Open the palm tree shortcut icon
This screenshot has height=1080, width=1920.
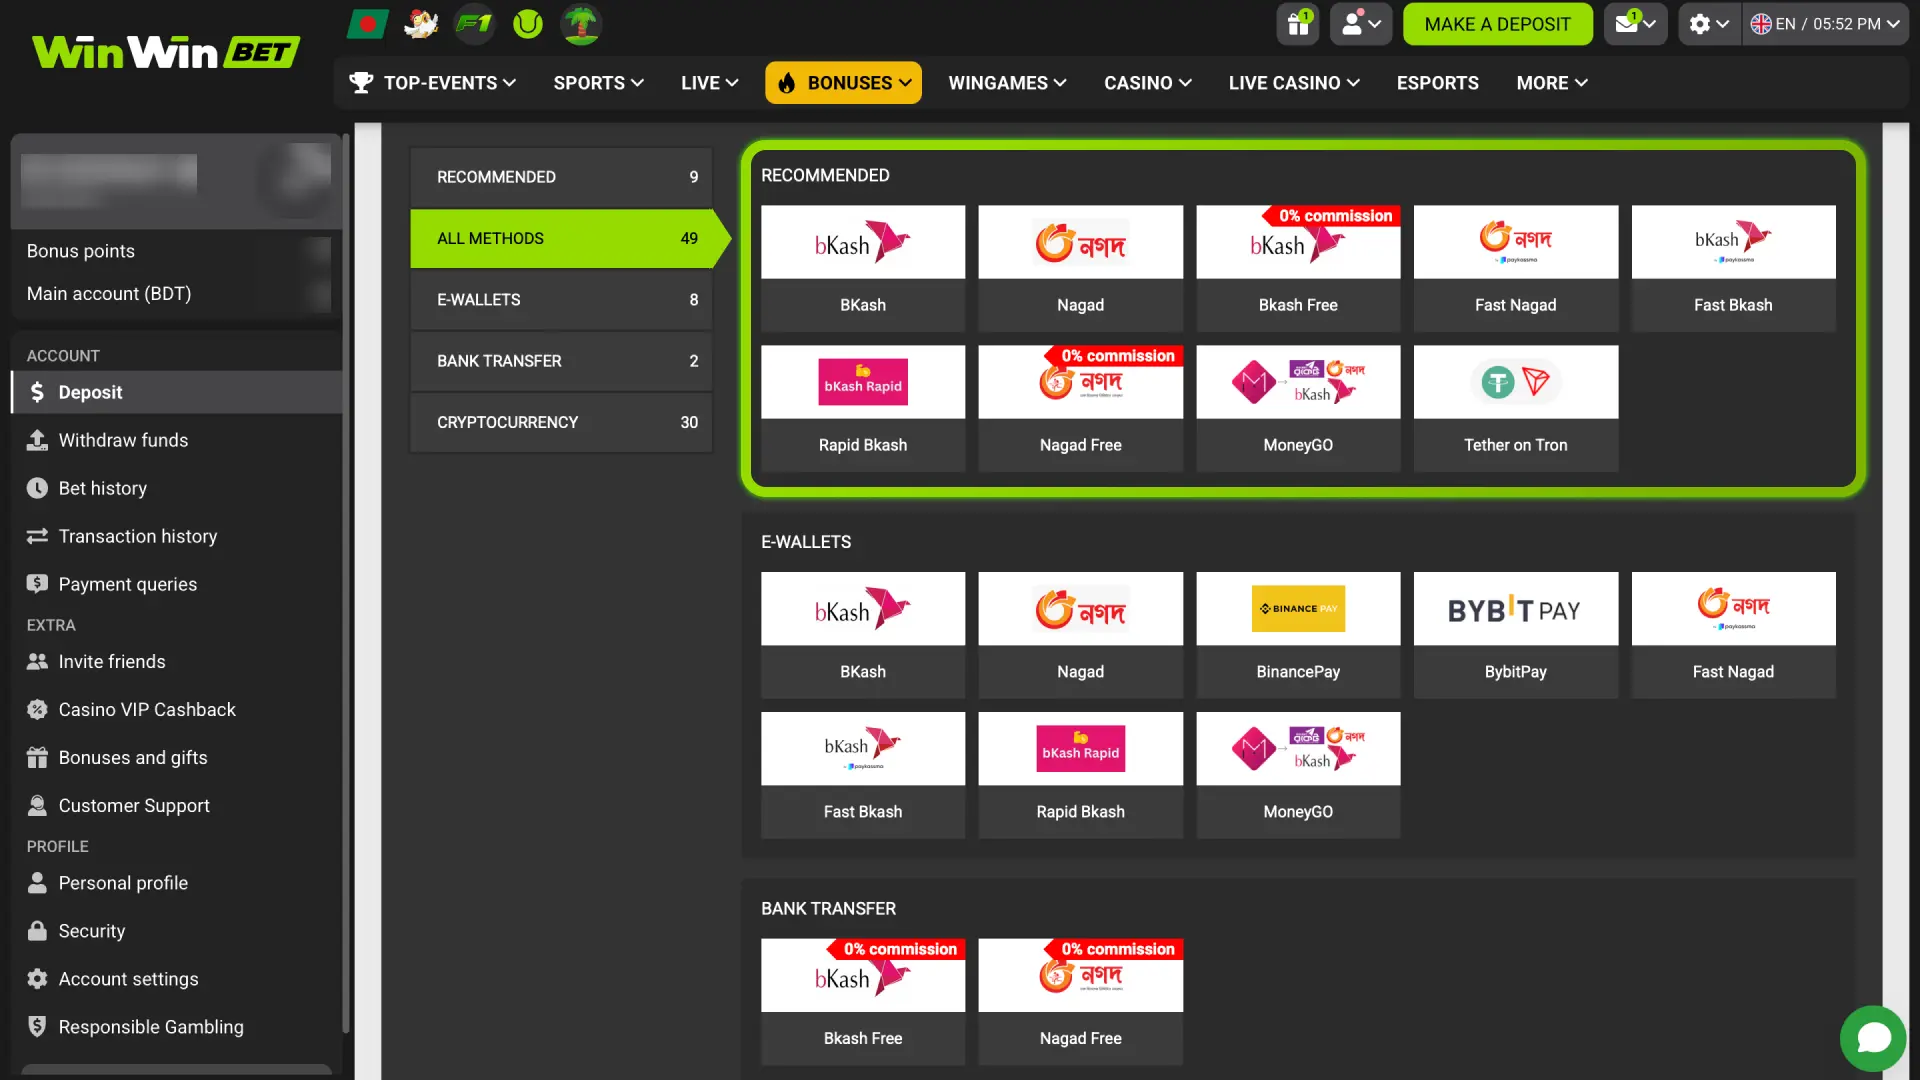[581, 23]
